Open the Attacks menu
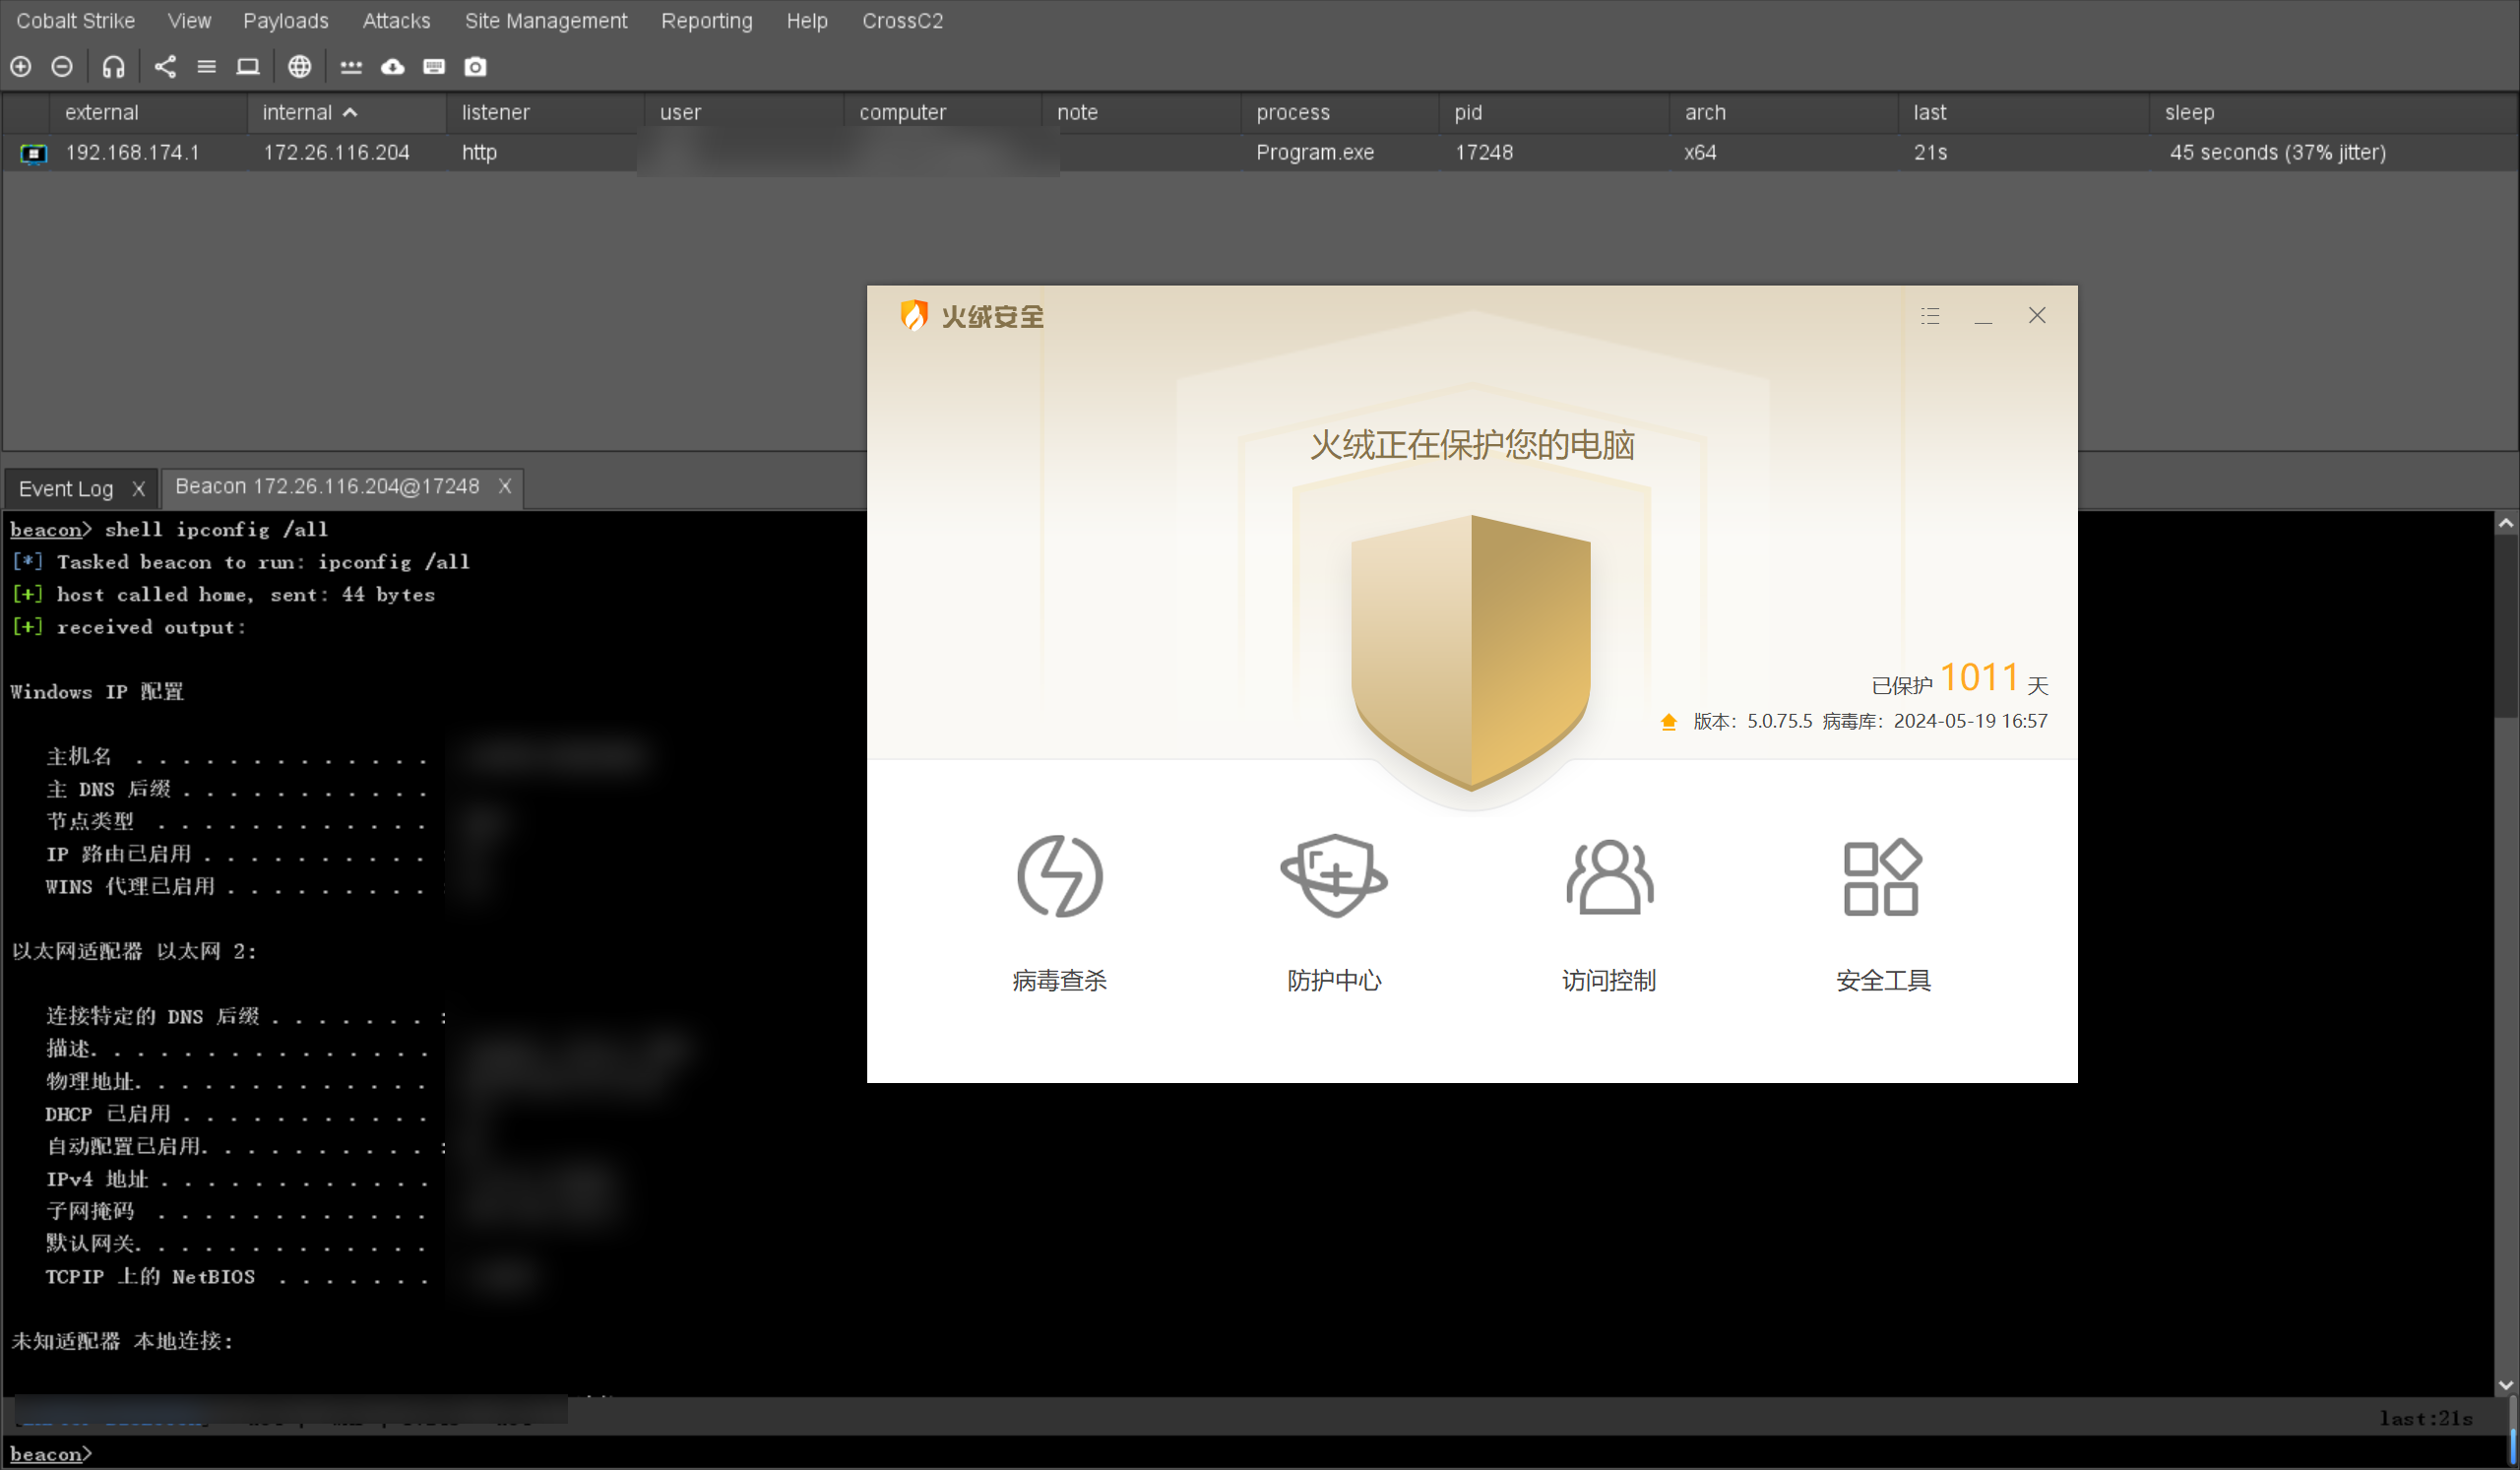The image size is (2520, 1470). (x=396, y=21)
